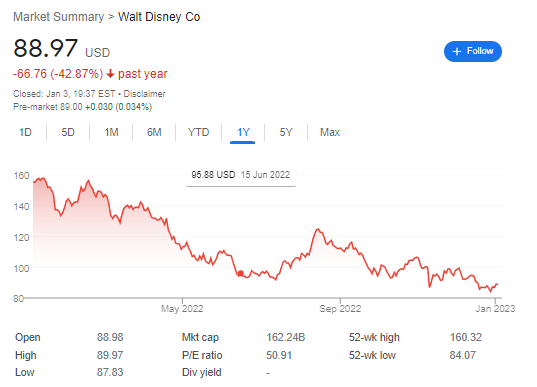Viewport: 537px width, 387px height.
Task: Click the May 2022 axis label
Action: click(182, 309)
